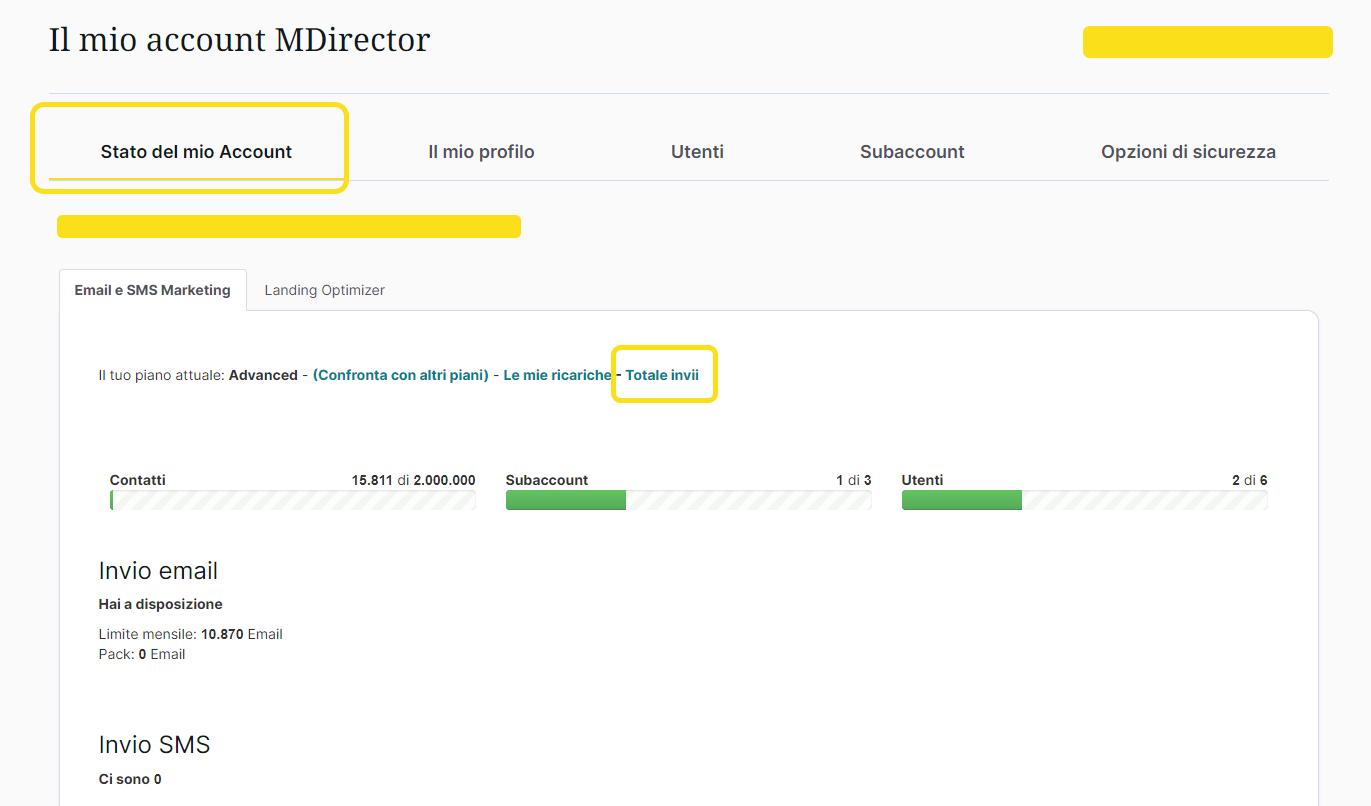
Task: View Totale invii link
Action: tap(662, 375)
